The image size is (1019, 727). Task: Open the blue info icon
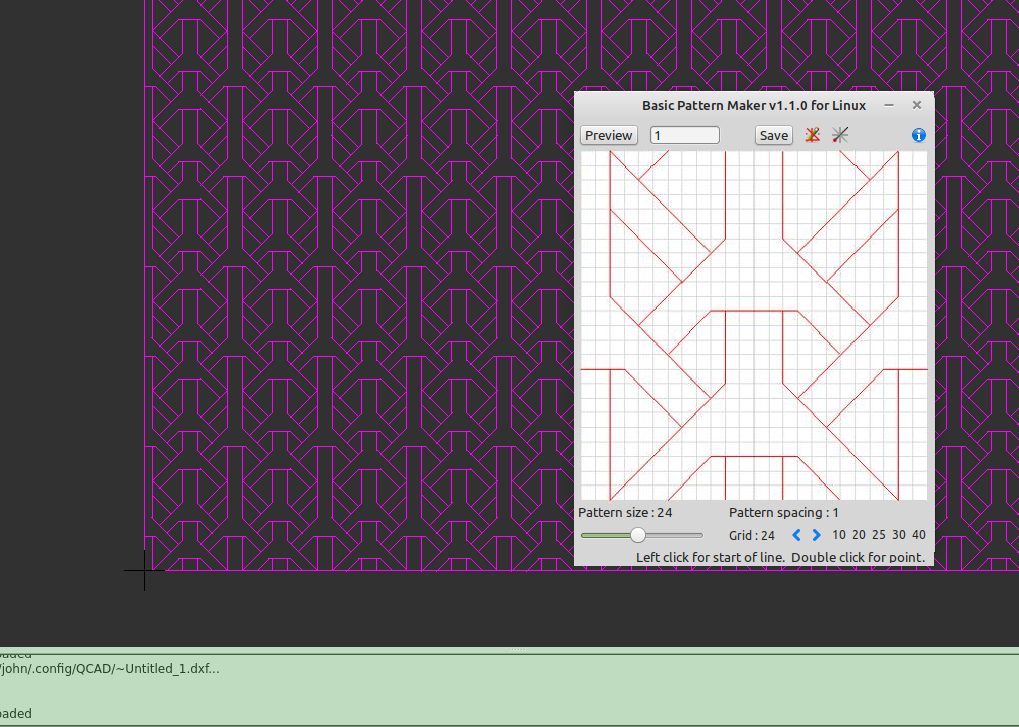tap(917, 135)
